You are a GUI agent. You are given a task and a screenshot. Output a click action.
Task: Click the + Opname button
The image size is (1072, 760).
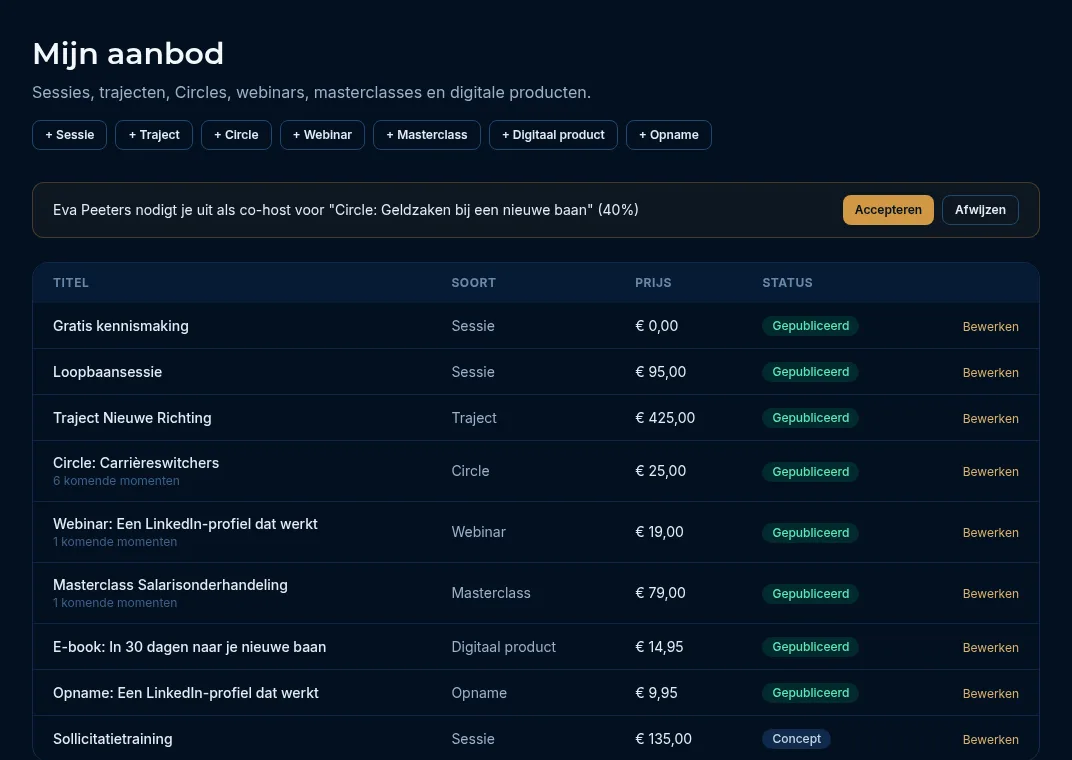[669, 135]
